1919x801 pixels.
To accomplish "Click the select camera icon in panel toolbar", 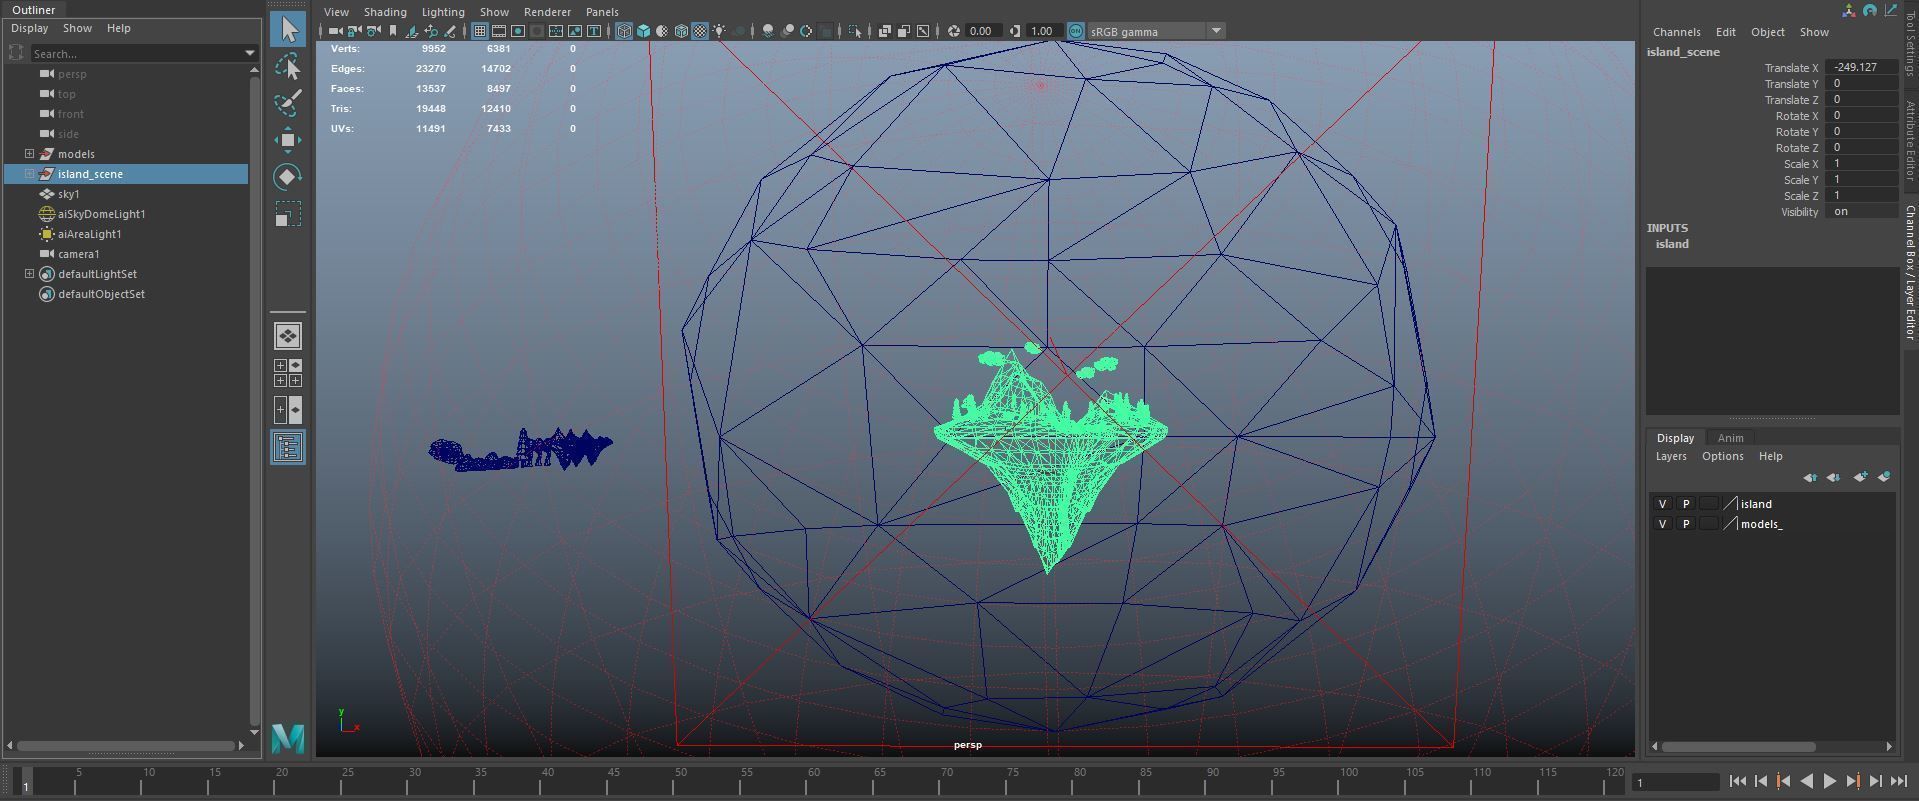I will [x=334, y=31].
